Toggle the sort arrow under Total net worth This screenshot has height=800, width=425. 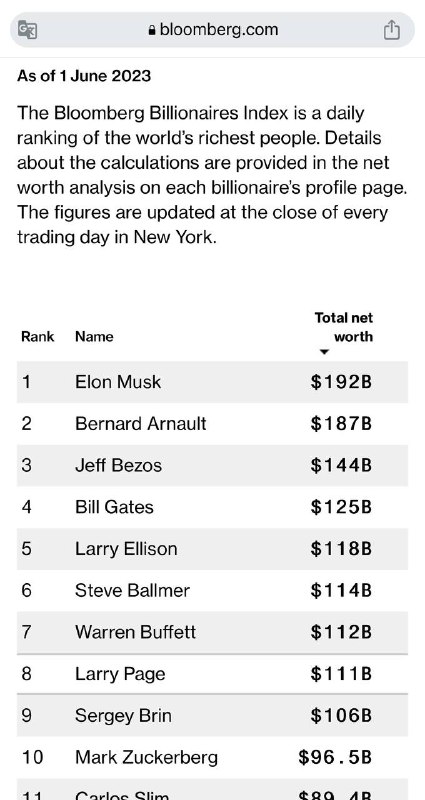click(323, 352)
